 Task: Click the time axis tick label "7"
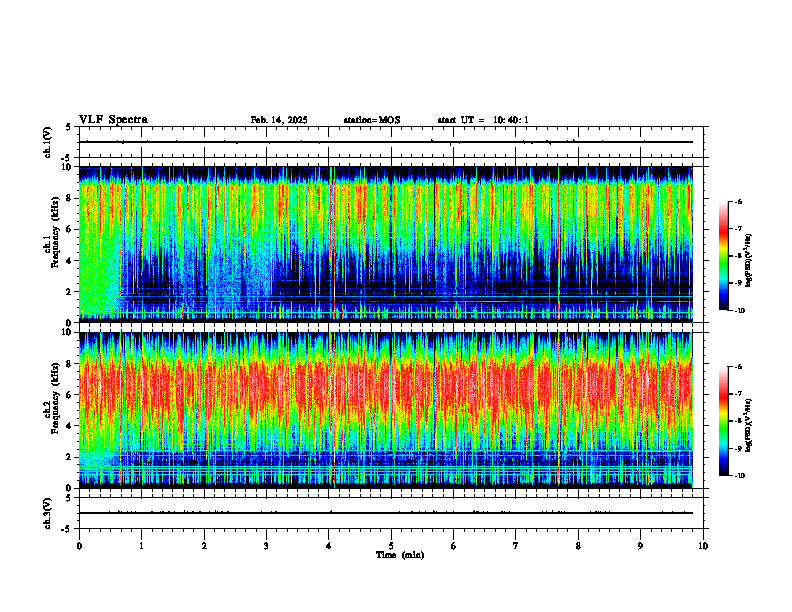516,546
